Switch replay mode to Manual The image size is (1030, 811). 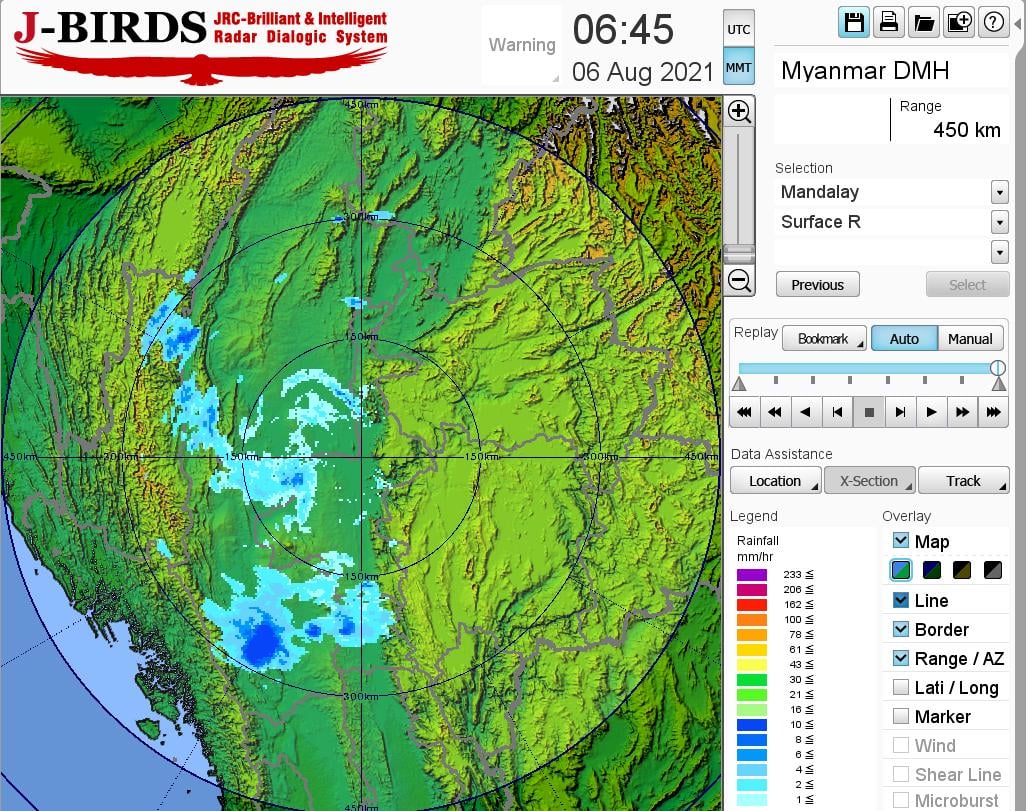(x=970, y=339)
